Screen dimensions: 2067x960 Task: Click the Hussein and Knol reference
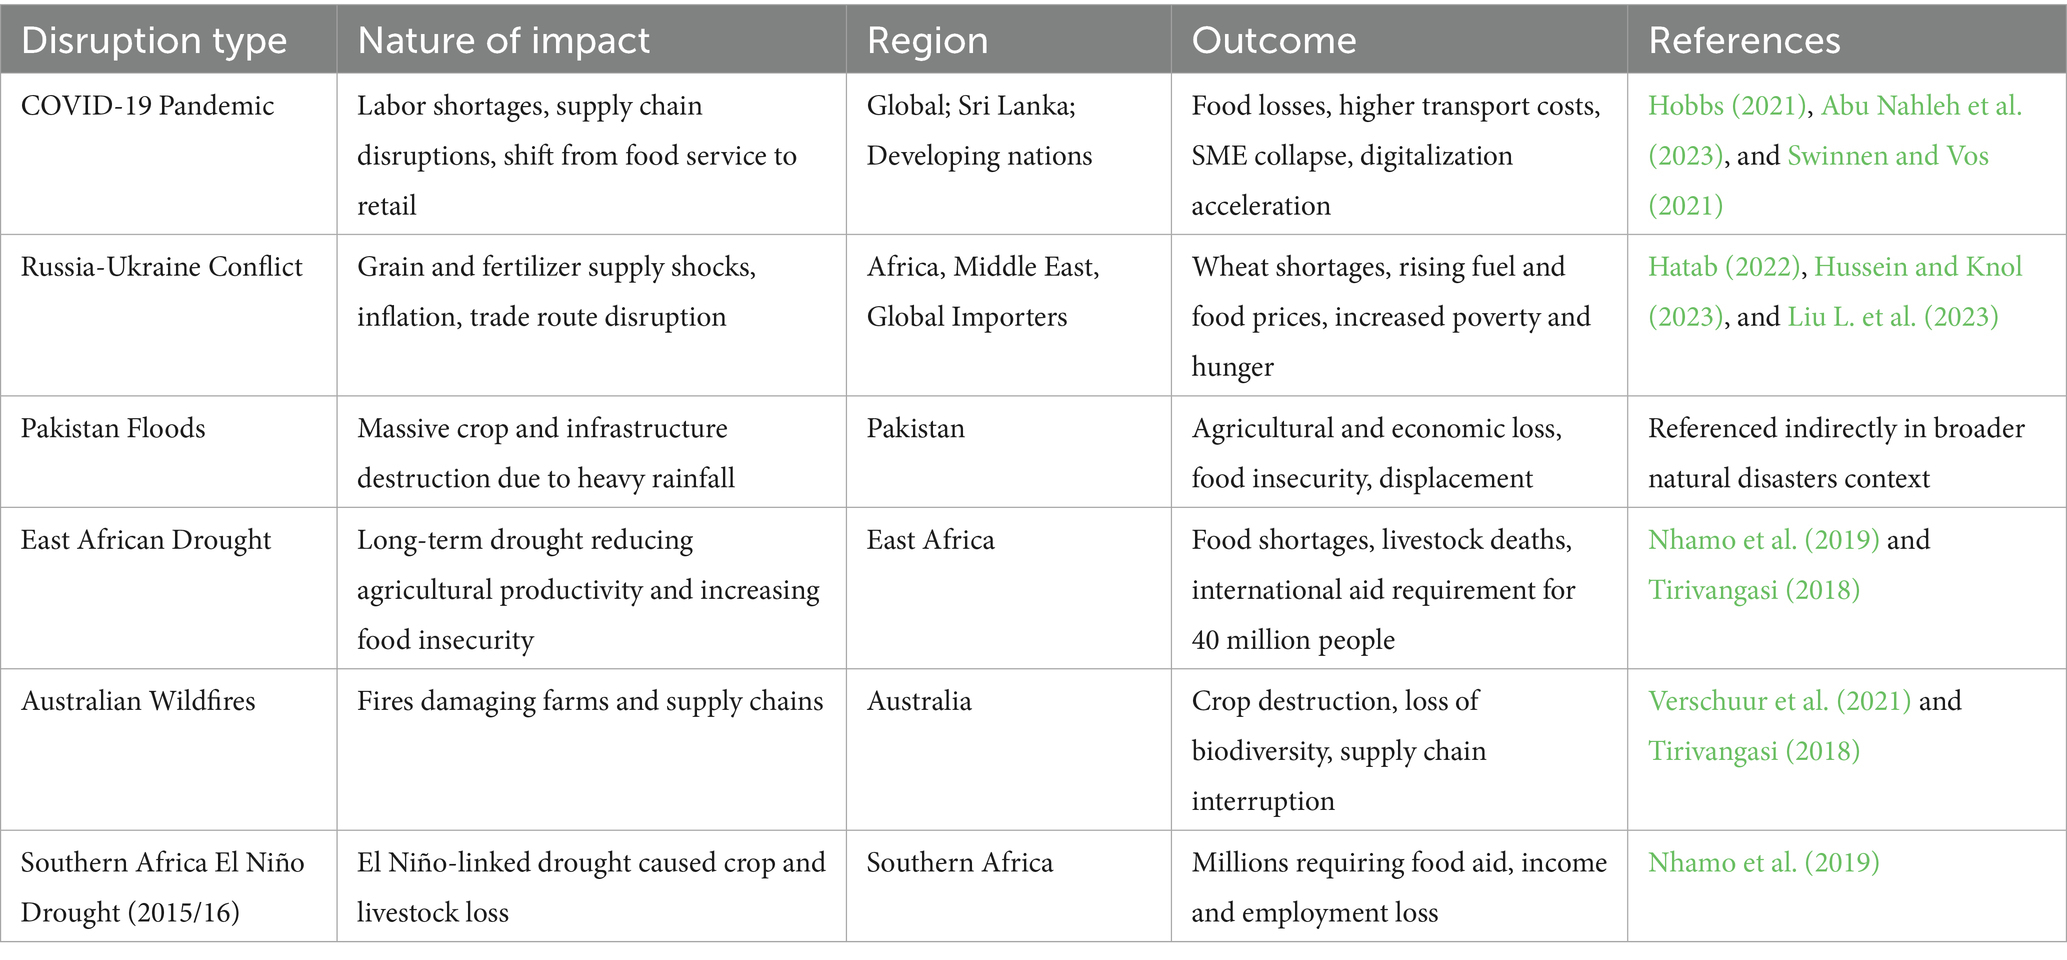[1917, 267]
